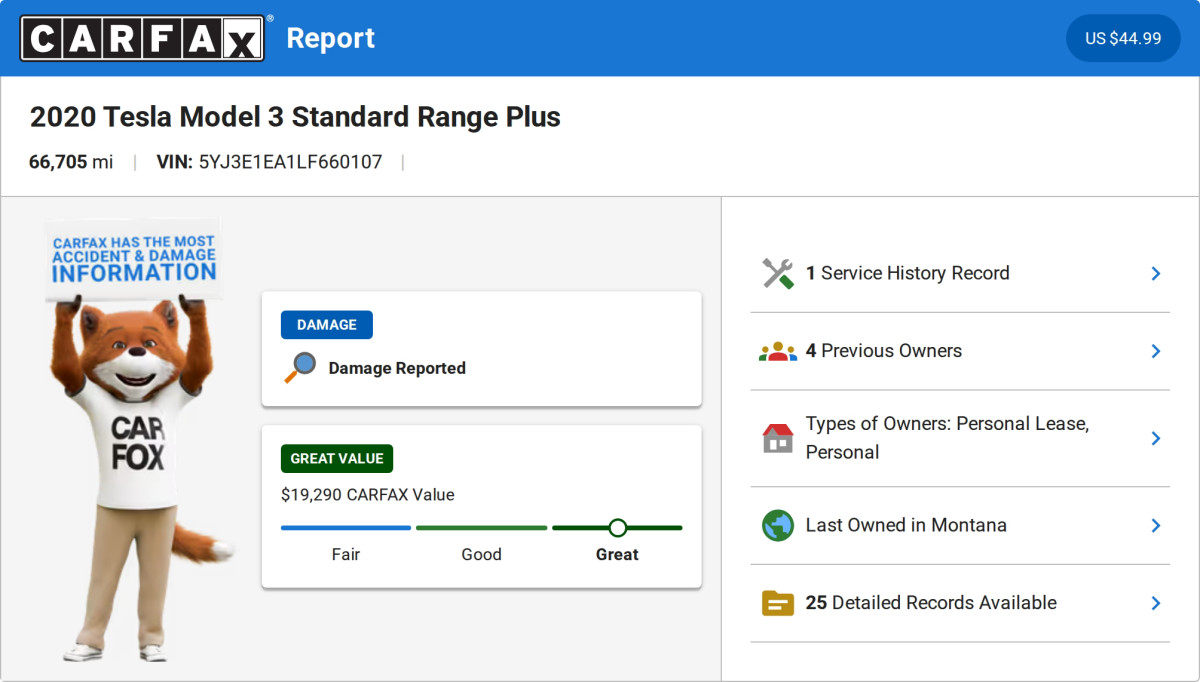Click the VIN 5YJ3E1EA1LF660107 text

269,162
